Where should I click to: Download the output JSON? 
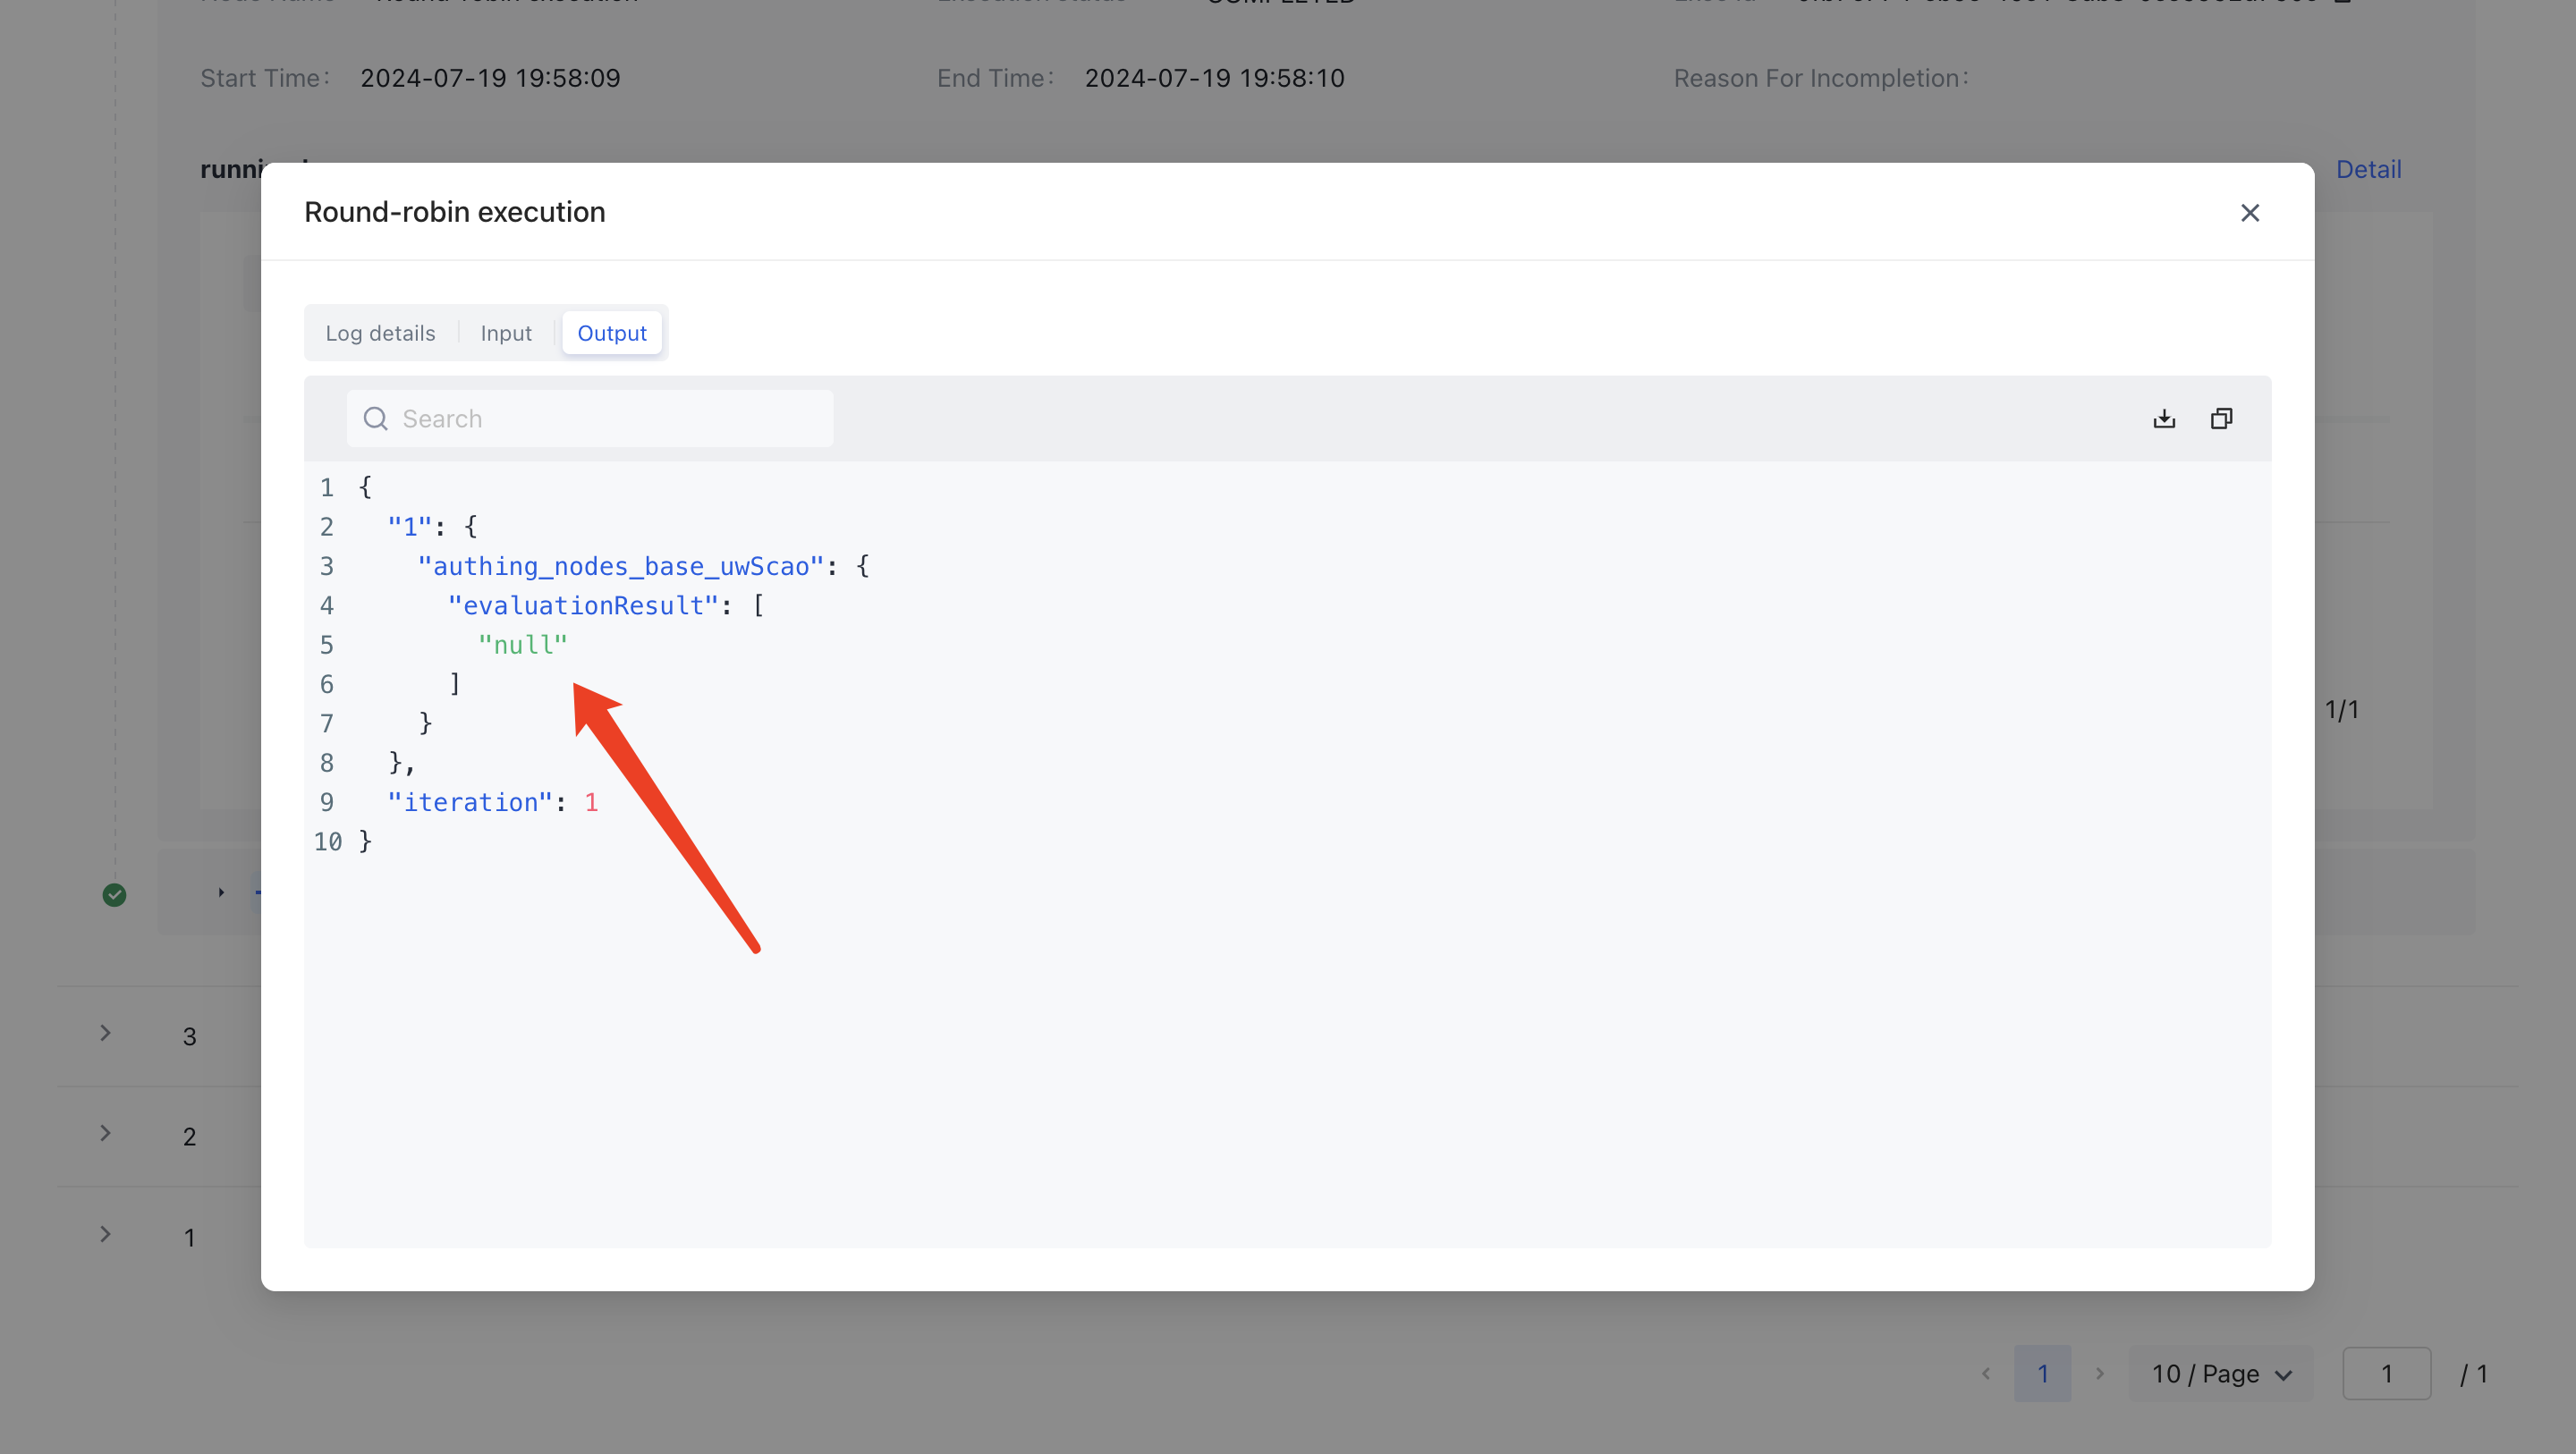pos(2164,418)
